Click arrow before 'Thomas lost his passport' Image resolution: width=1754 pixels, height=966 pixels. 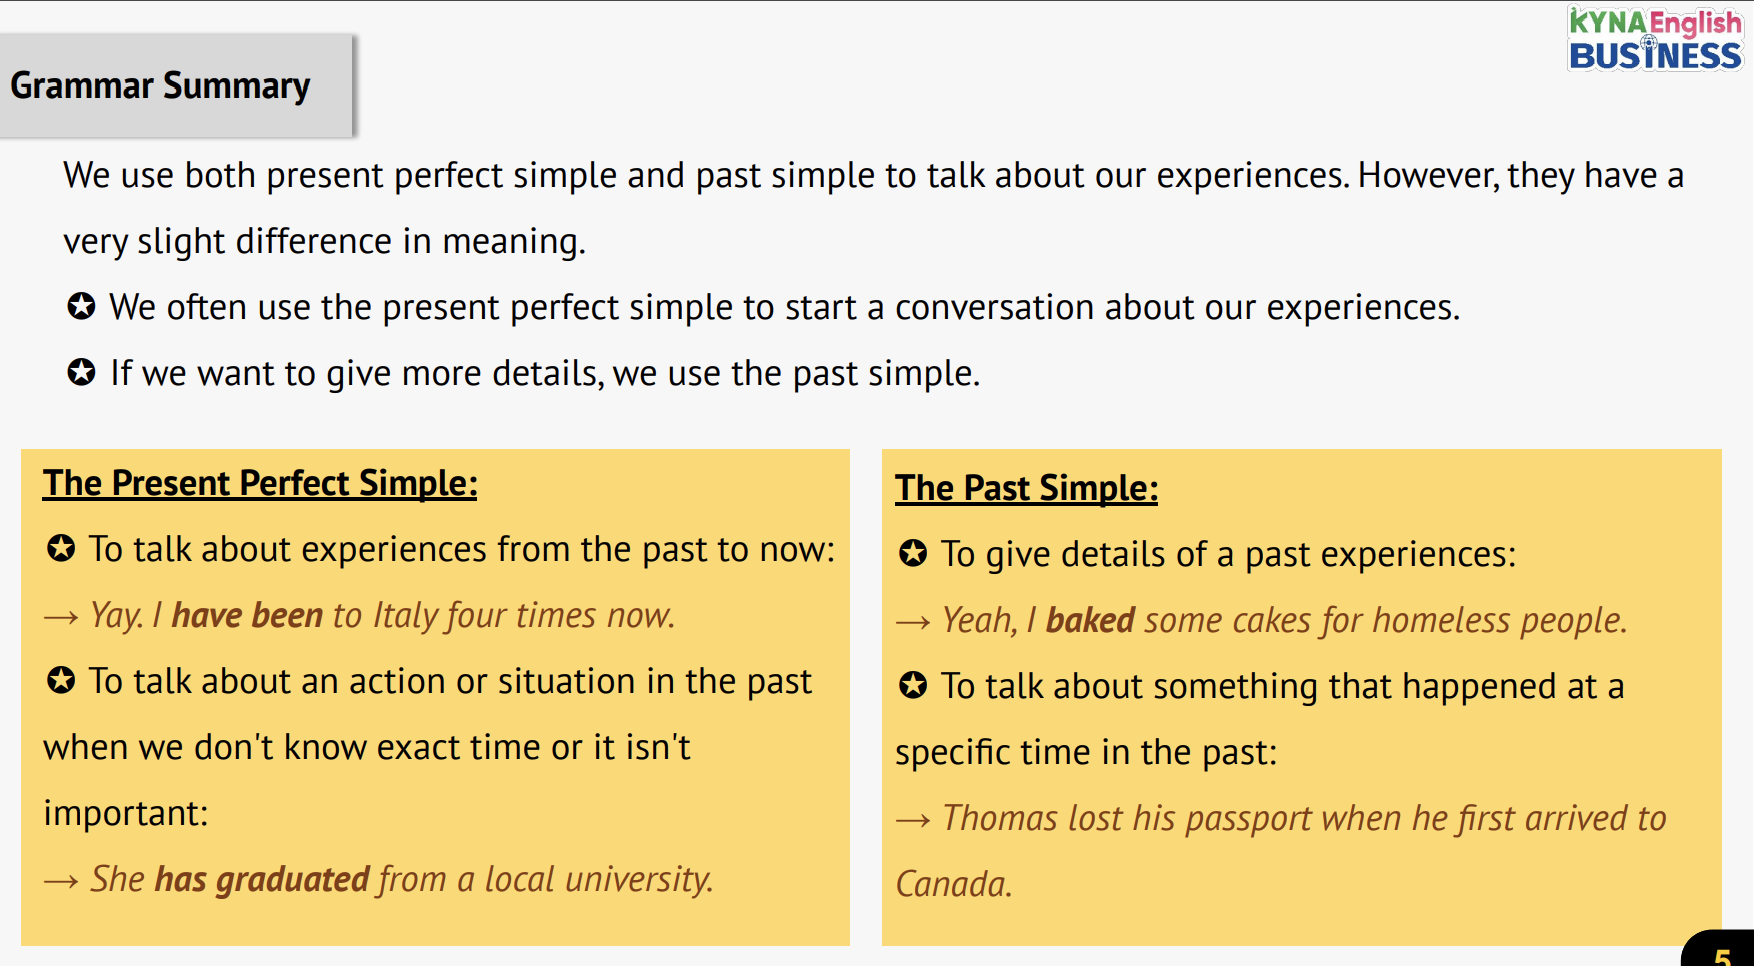(913, 820)
